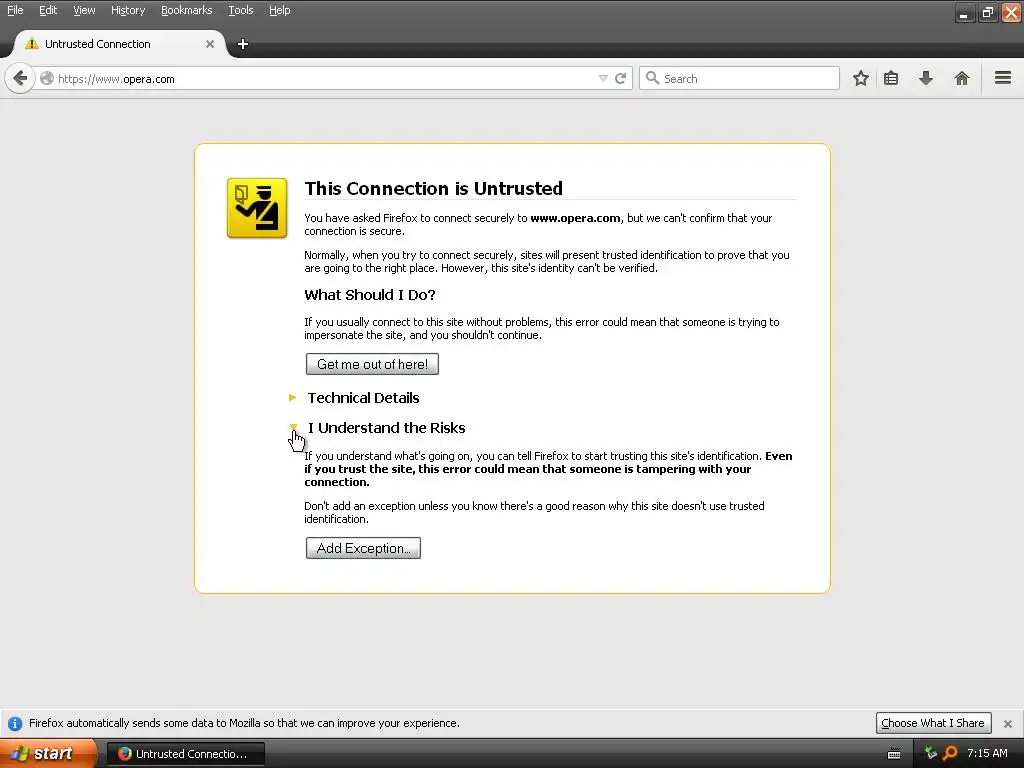Click the Add Exception button
Screen dimensions: 1024x768
(363, 548)
